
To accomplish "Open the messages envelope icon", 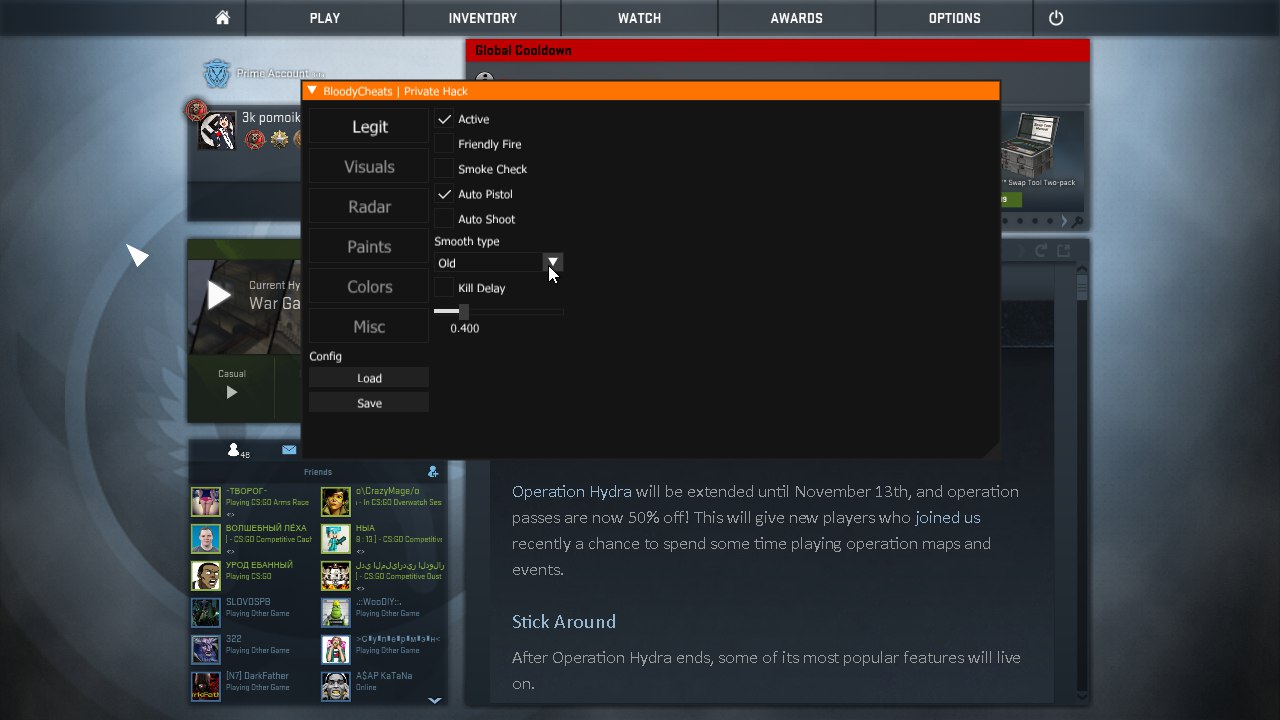I will click(x=289, y=450).
